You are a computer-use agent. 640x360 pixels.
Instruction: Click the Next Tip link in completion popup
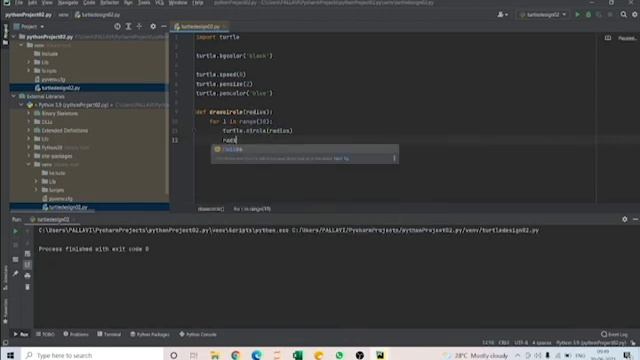[x=341, y=158]
